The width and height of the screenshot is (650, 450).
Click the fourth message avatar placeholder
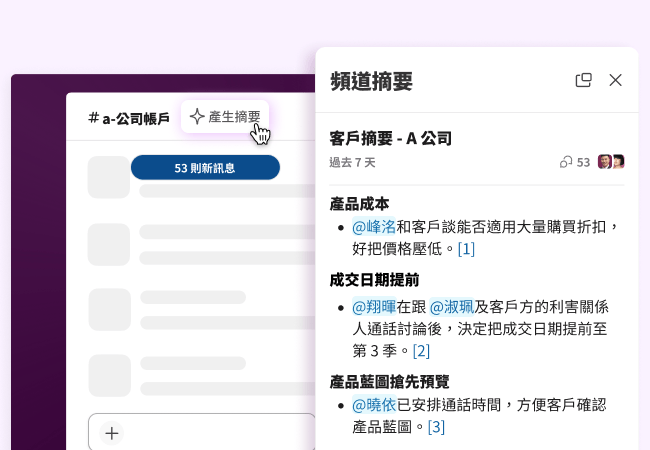(109, 375)
